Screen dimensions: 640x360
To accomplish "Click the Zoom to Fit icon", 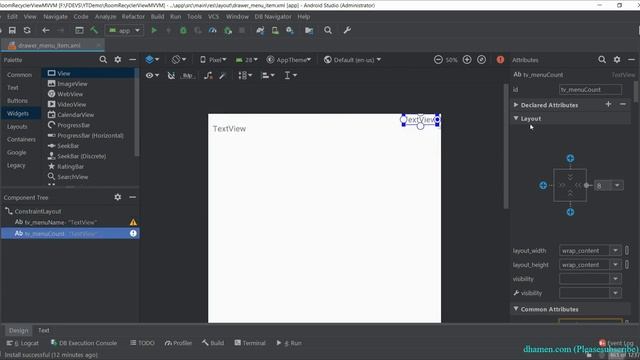I will click(x=482, y=60).
